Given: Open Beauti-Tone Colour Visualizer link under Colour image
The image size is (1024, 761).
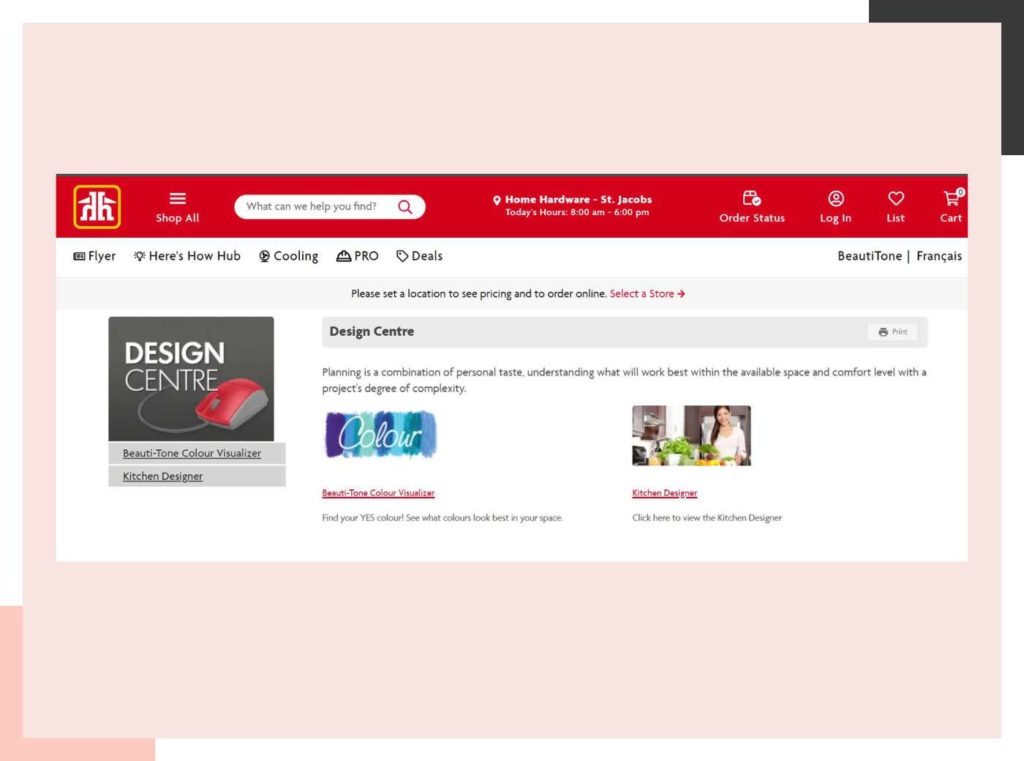Looking at the screenshot, I should pos(378,493).
